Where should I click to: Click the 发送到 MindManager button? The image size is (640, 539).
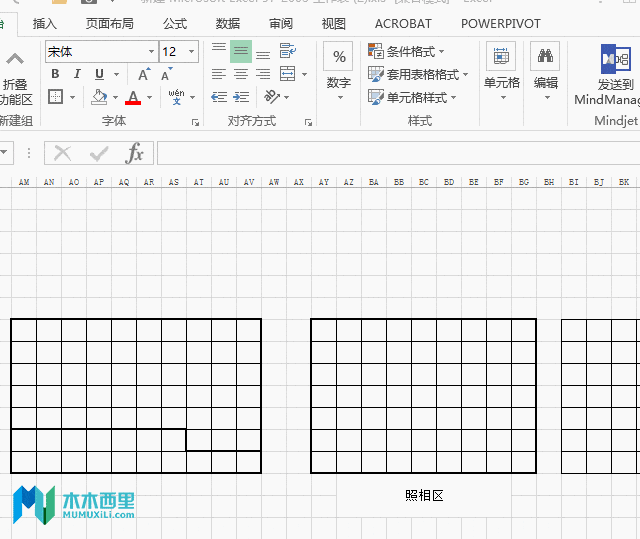[x=607, y=75]
